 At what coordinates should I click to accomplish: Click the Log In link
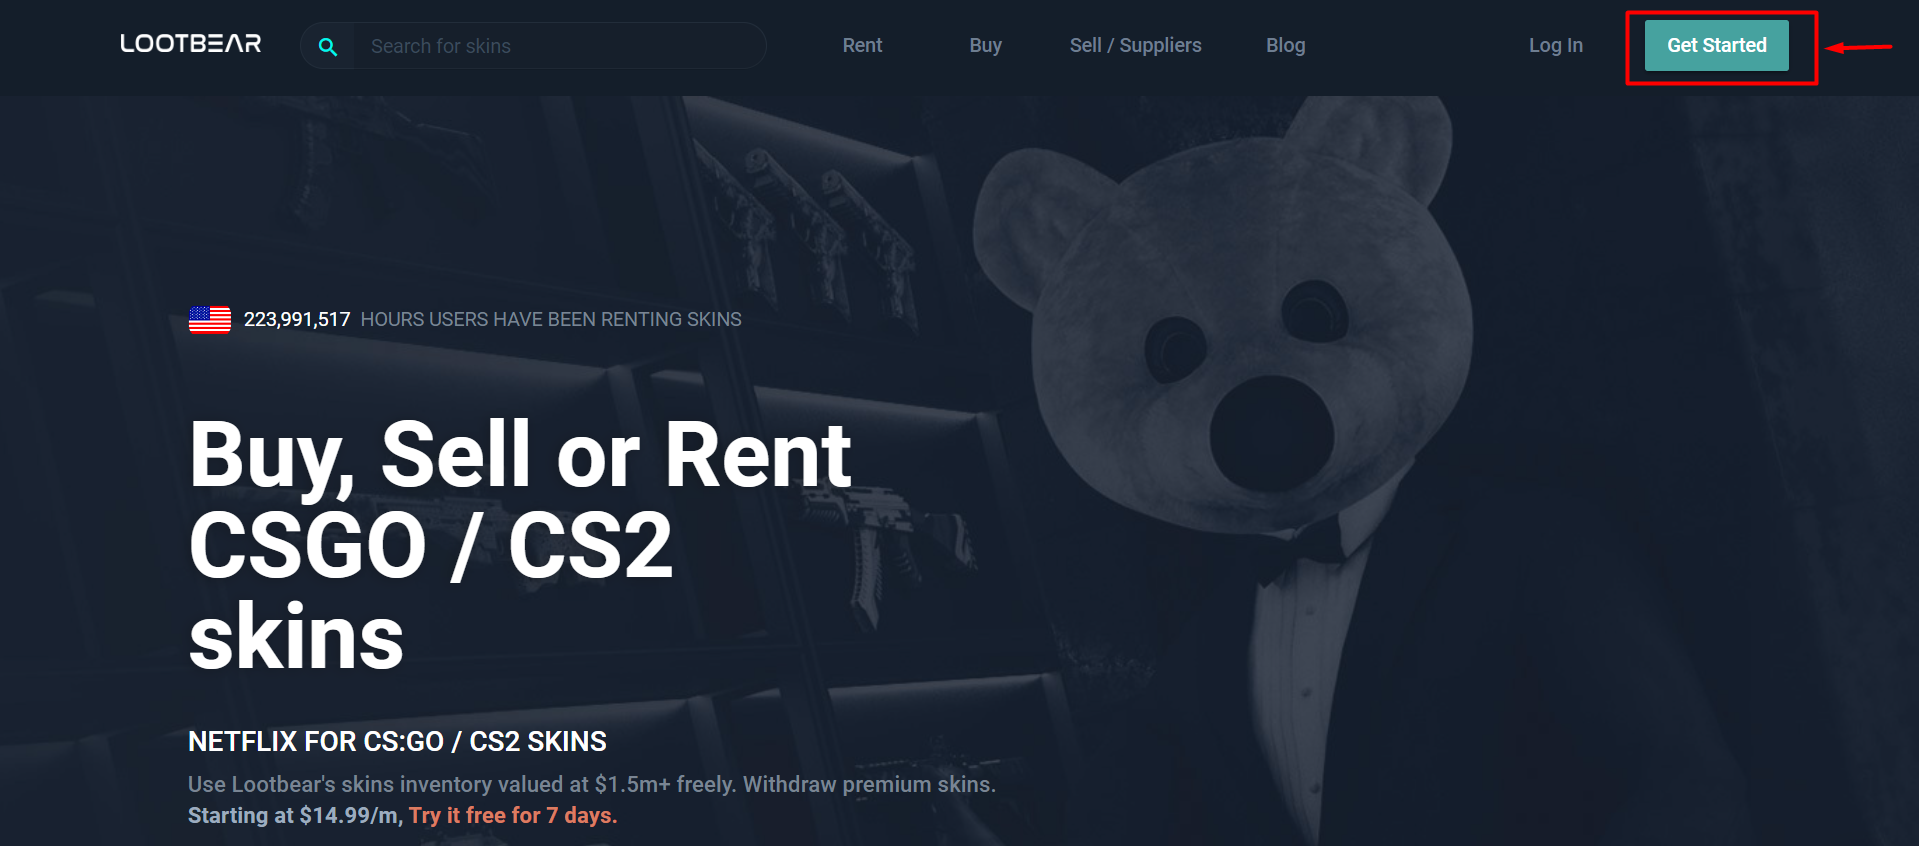(1555, 45)
